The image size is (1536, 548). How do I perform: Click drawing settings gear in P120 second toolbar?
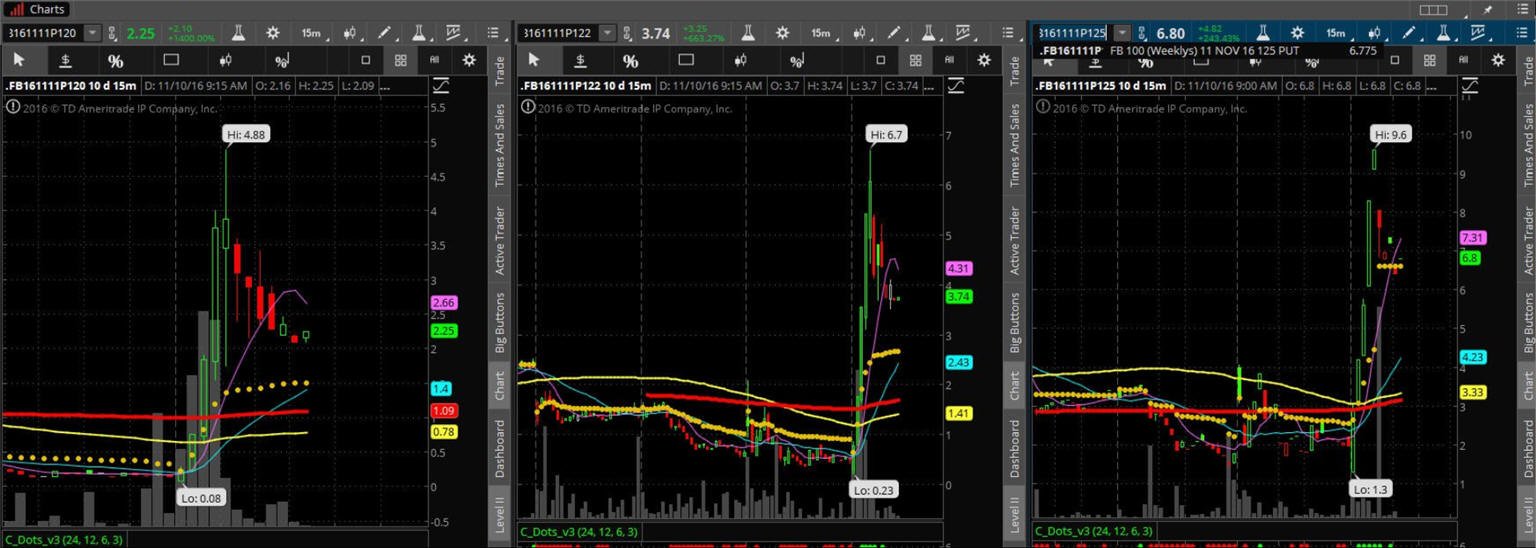(469, 60)
